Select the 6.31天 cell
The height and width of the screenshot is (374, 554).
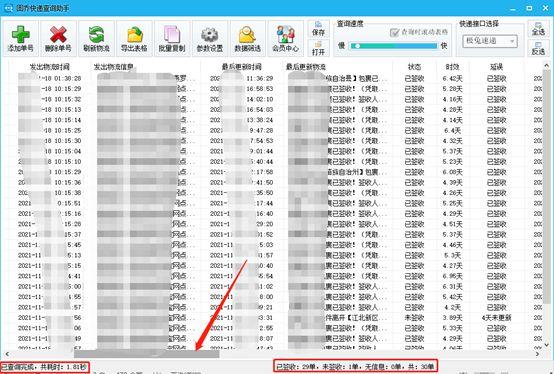(452, 286)
